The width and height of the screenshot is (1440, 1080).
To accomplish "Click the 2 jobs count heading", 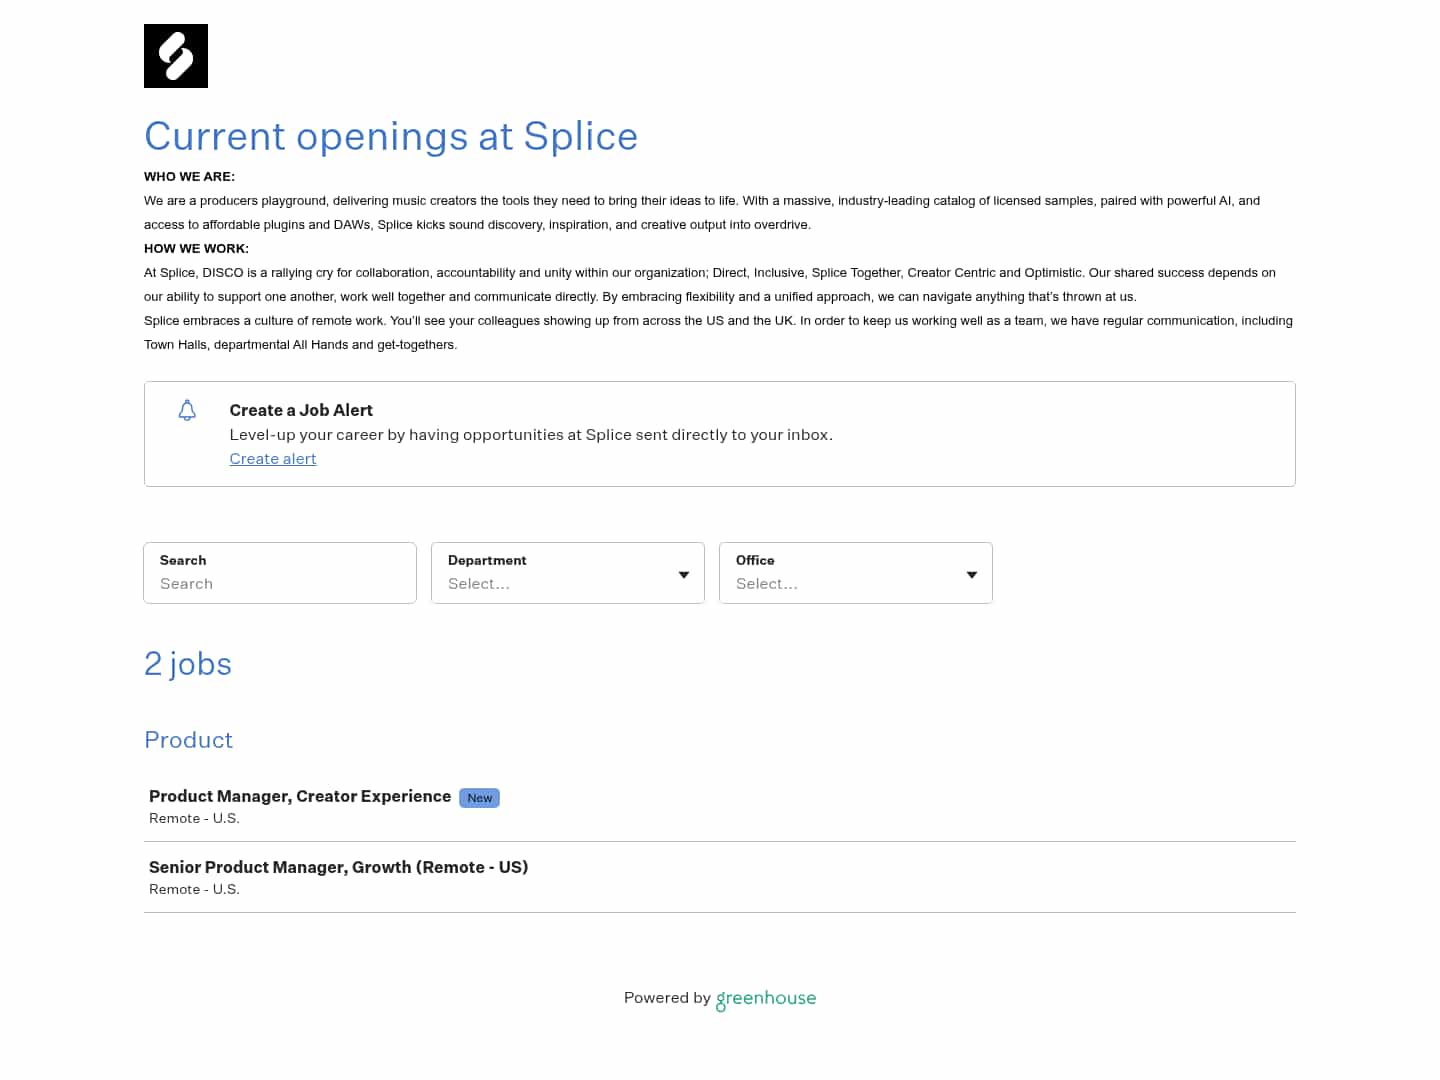I will click(x=188, y=663).
